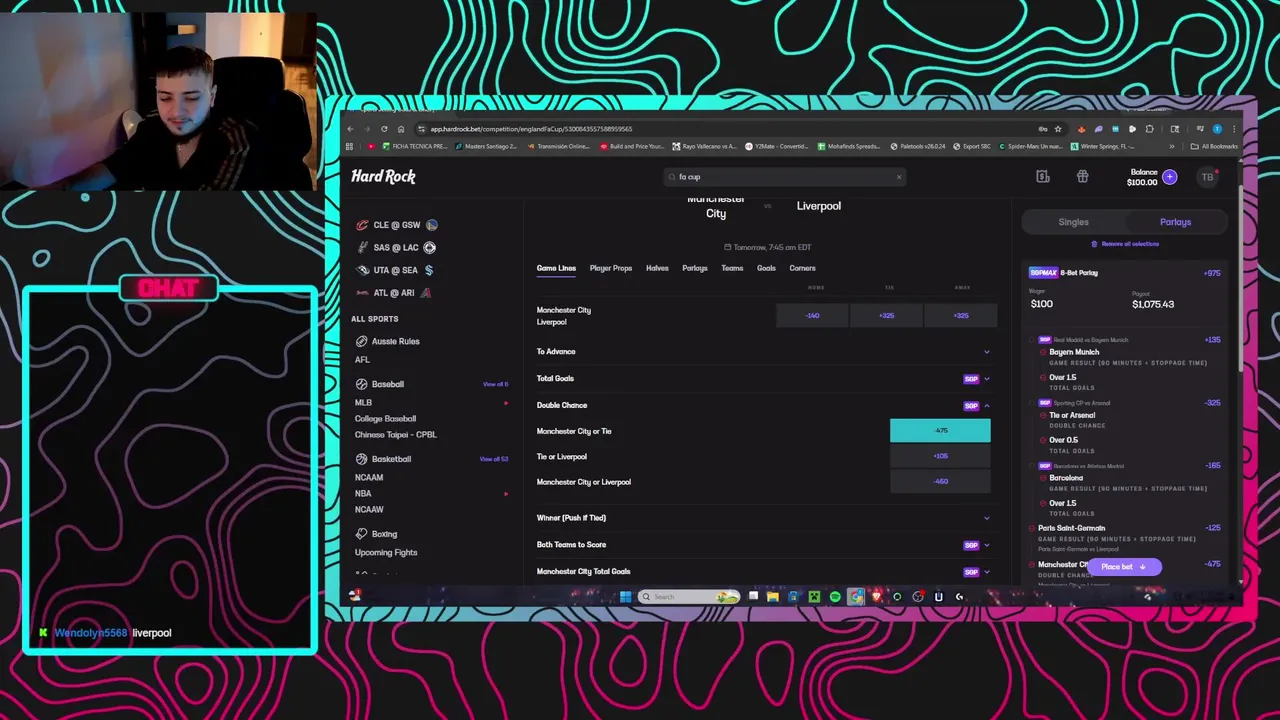This screenshot has width=1280, height=720.
Task: Switch bet slip to Singles
Action: point(1074,222)
